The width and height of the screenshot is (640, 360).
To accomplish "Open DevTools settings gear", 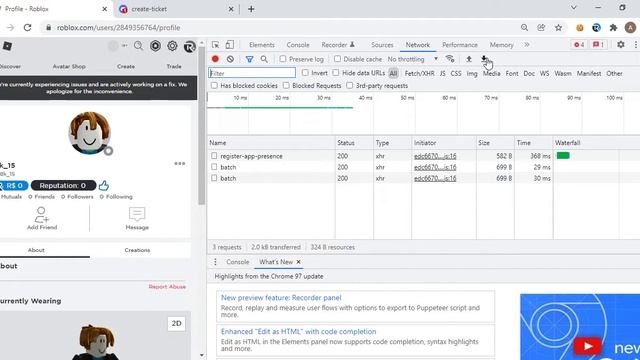I will point(620,44).
